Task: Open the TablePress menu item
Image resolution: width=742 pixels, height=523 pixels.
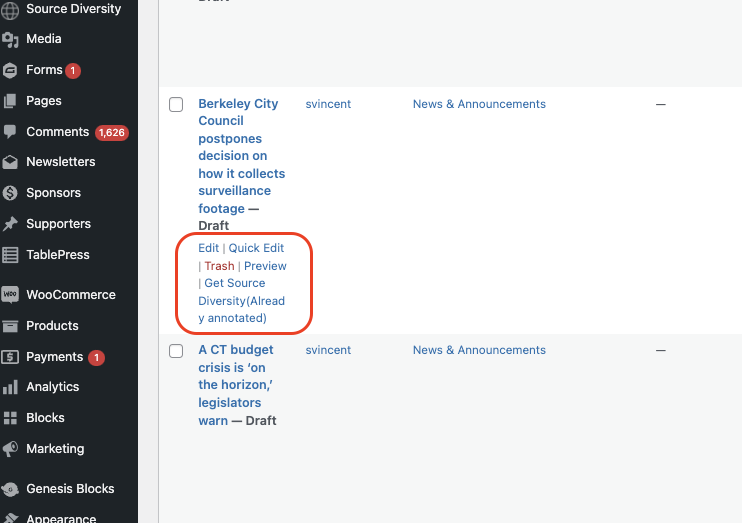Action: pyautogui.click(x=58, y=255)
